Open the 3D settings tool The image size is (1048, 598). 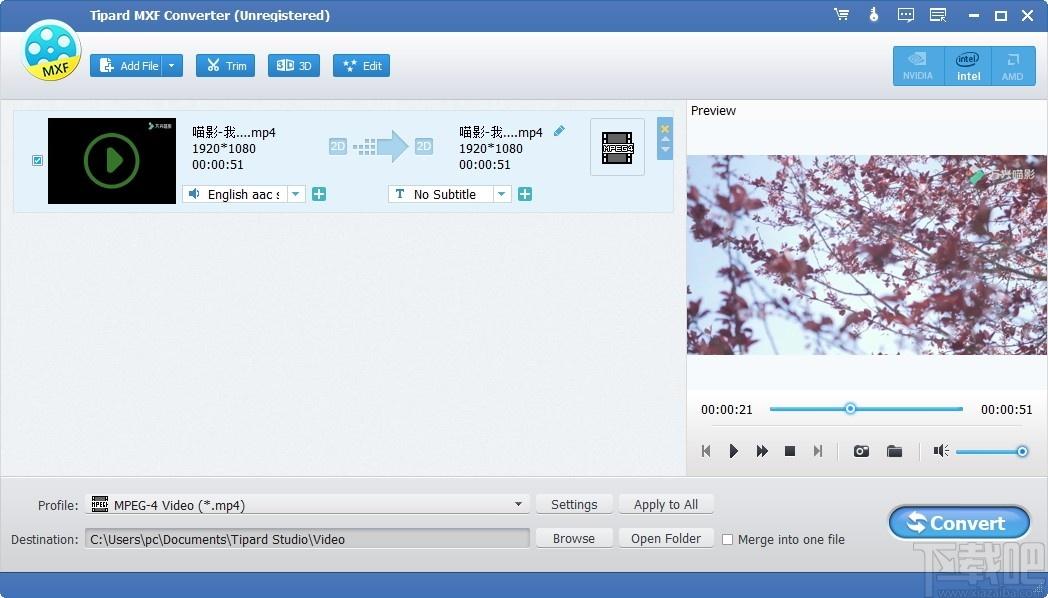click(294, 65)
